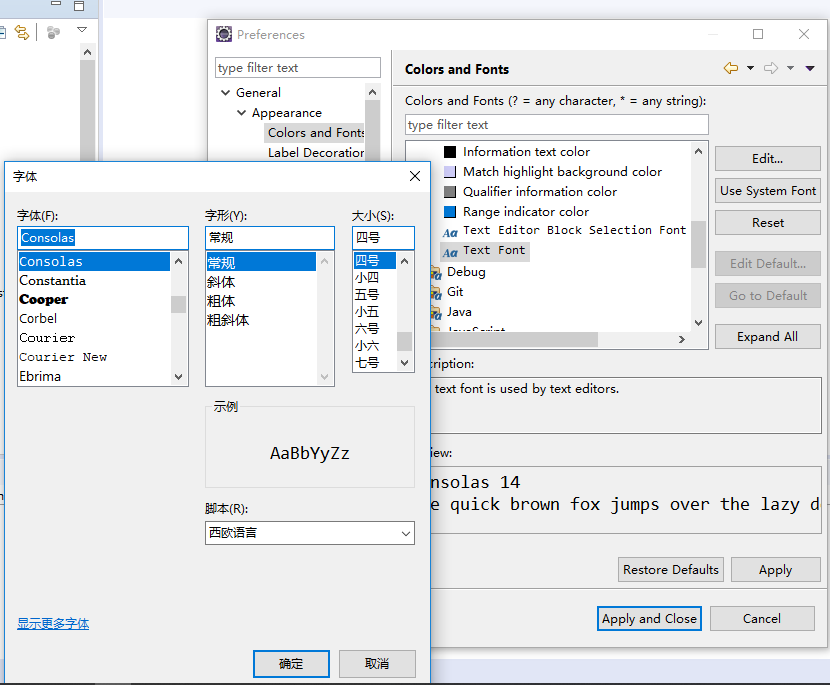Select Ebrima in font list
Image resolution: width=830 pixels, height=685 pixels.
40,376
